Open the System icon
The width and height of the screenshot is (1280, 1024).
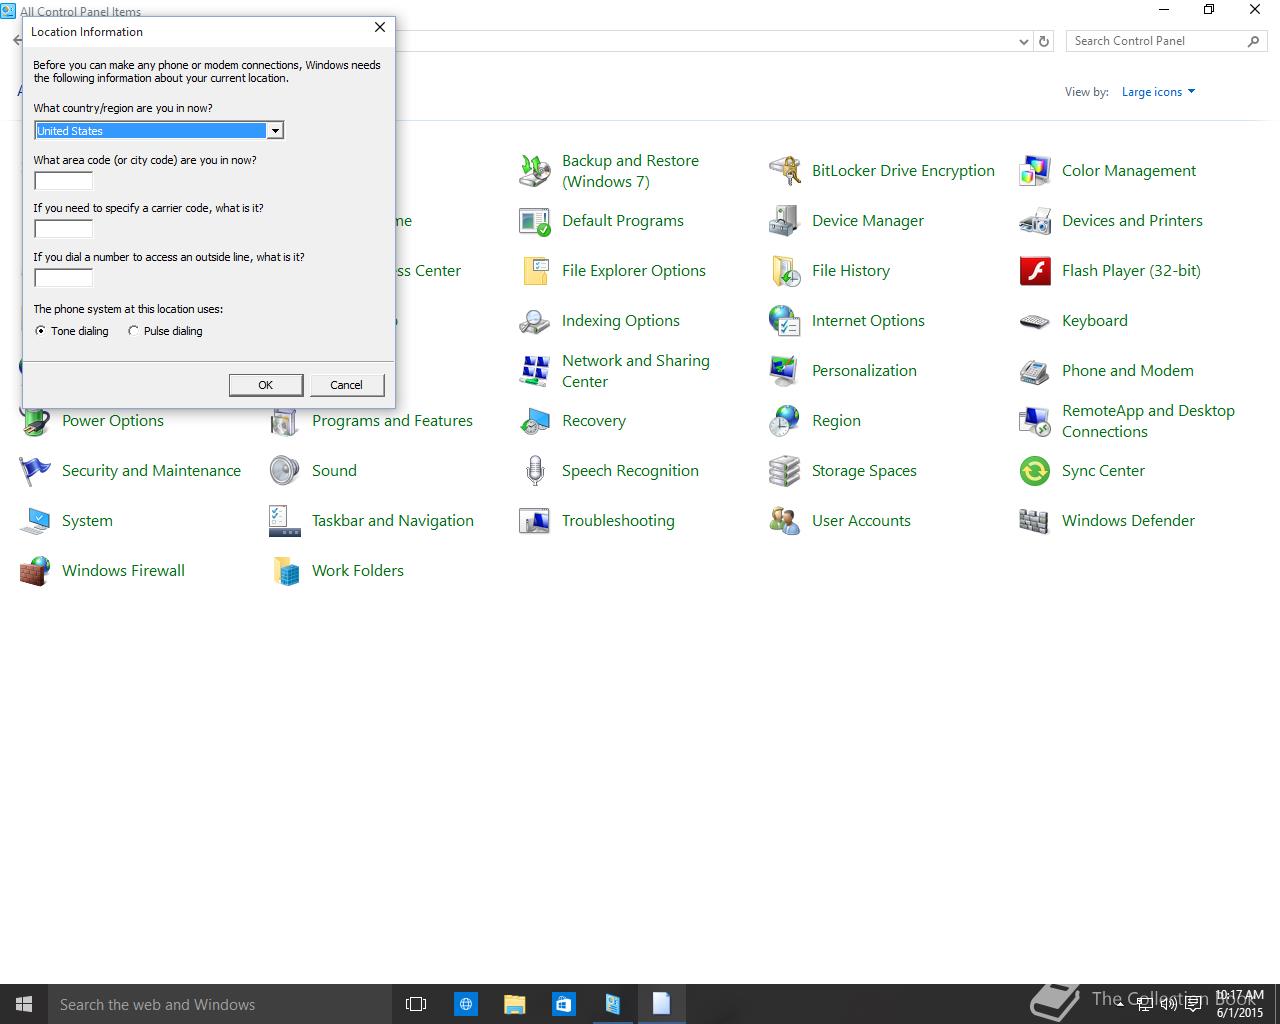(35, 521)
